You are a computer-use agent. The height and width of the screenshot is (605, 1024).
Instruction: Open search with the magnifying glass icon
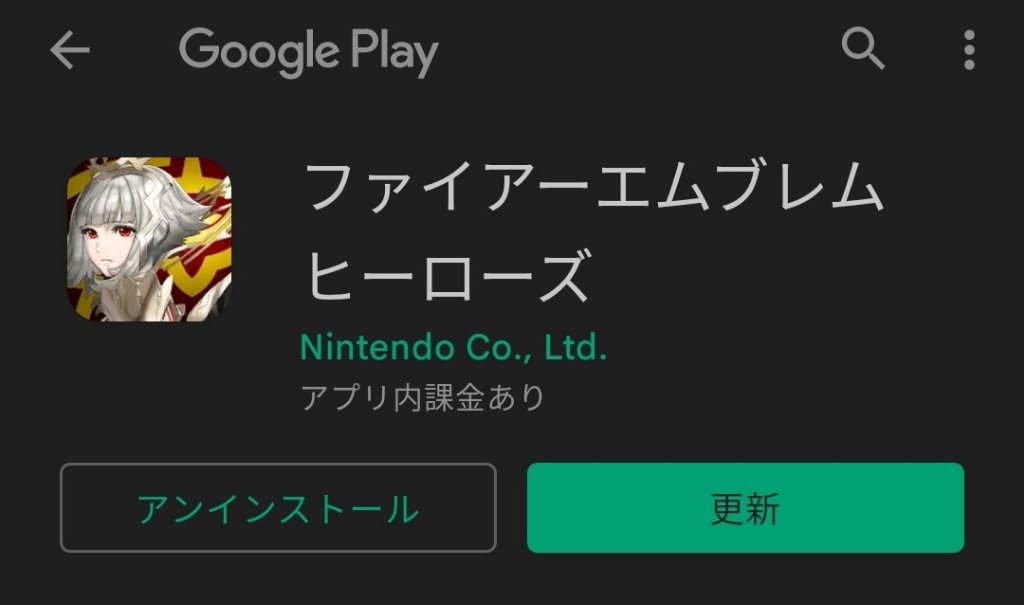coord(863,48)
